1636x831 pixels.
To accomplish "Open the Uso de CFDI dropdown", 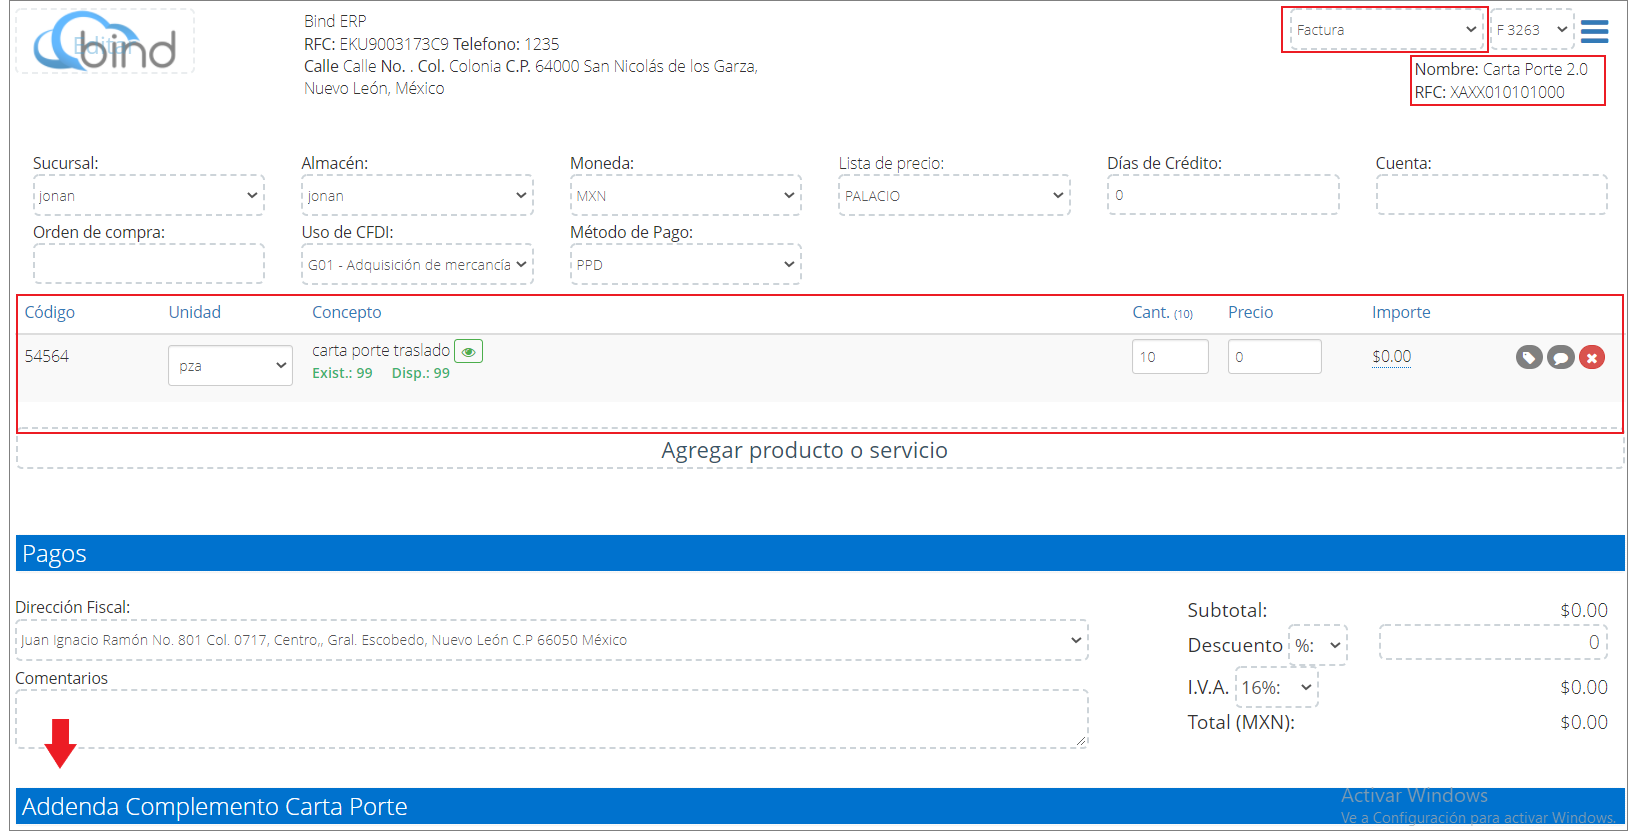I will point(417,264).
